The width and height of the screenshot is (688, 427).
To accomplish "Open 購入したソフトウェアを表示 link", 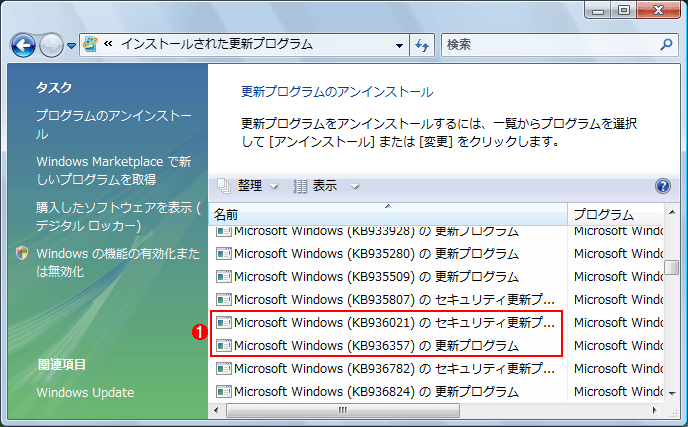I will pos(118,216).
